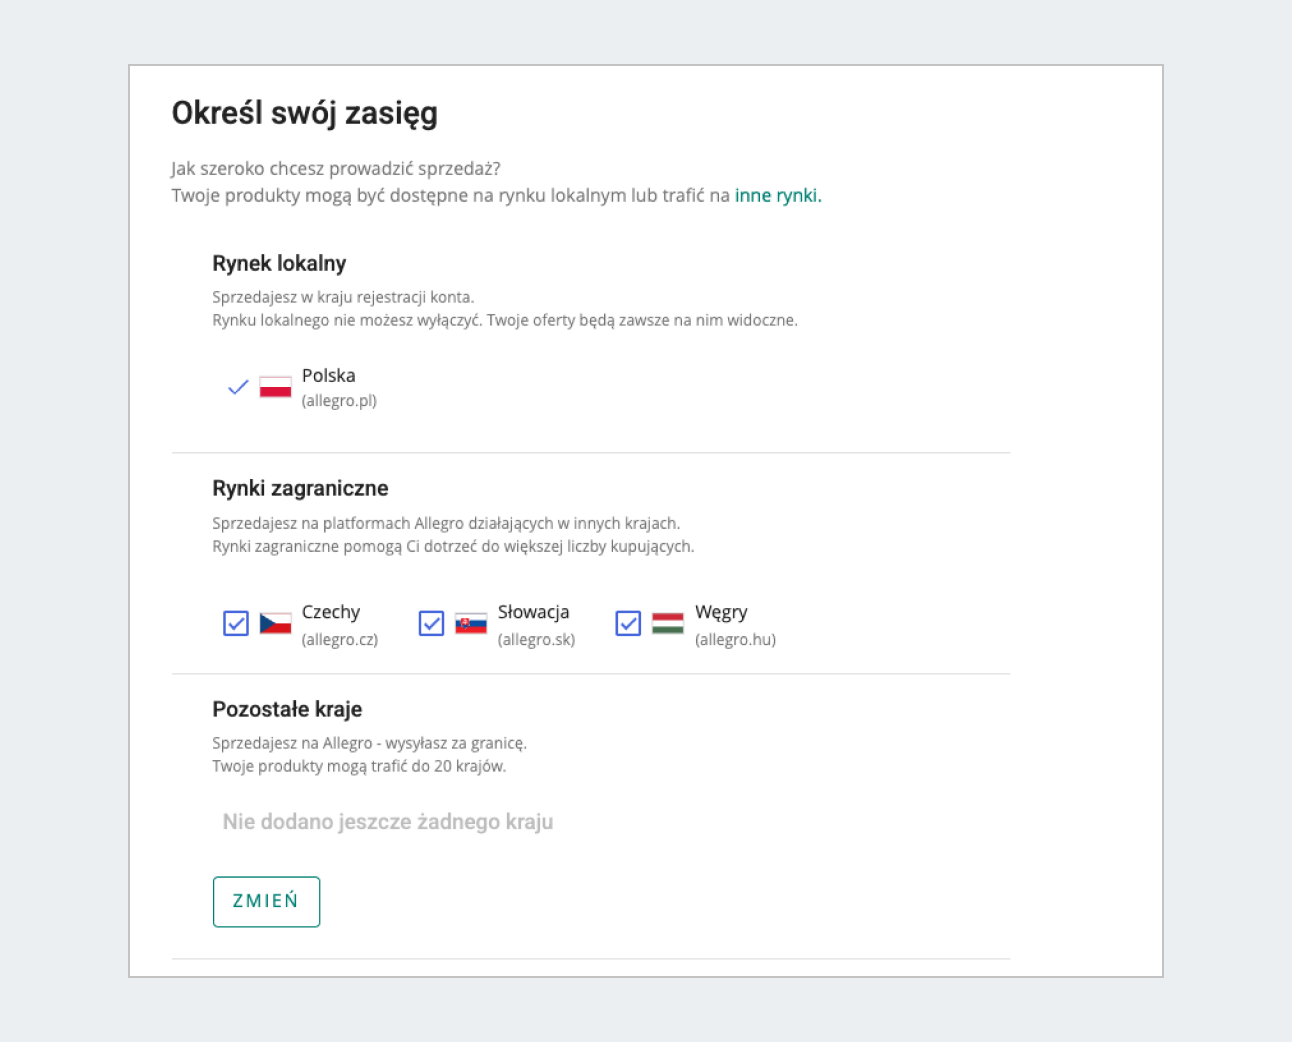This screenshot has height=1042, width=1292.
Task: Click the Polska market label
Action: pos(328,376)
